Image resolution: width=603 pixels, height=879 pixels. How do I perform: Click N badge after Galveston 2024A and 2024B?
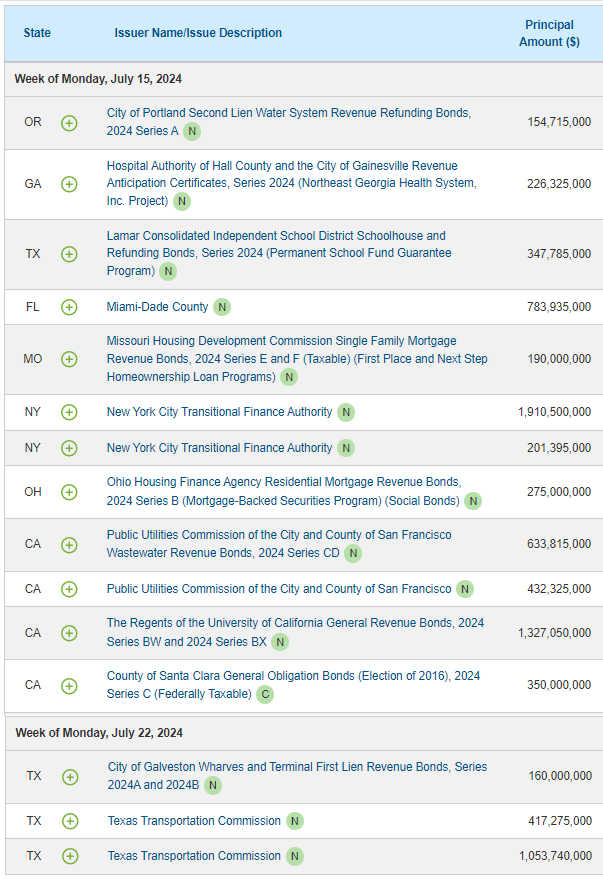(213, 785)
